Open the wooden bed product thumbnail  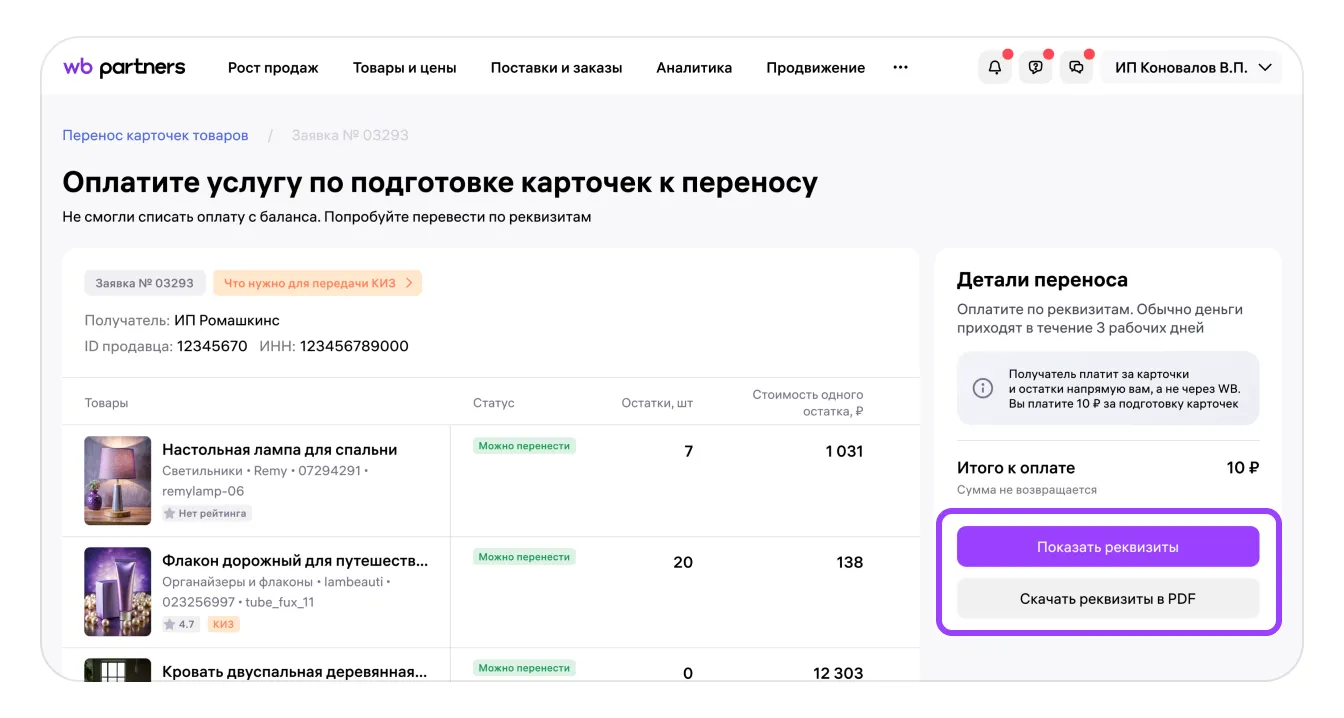118,669
